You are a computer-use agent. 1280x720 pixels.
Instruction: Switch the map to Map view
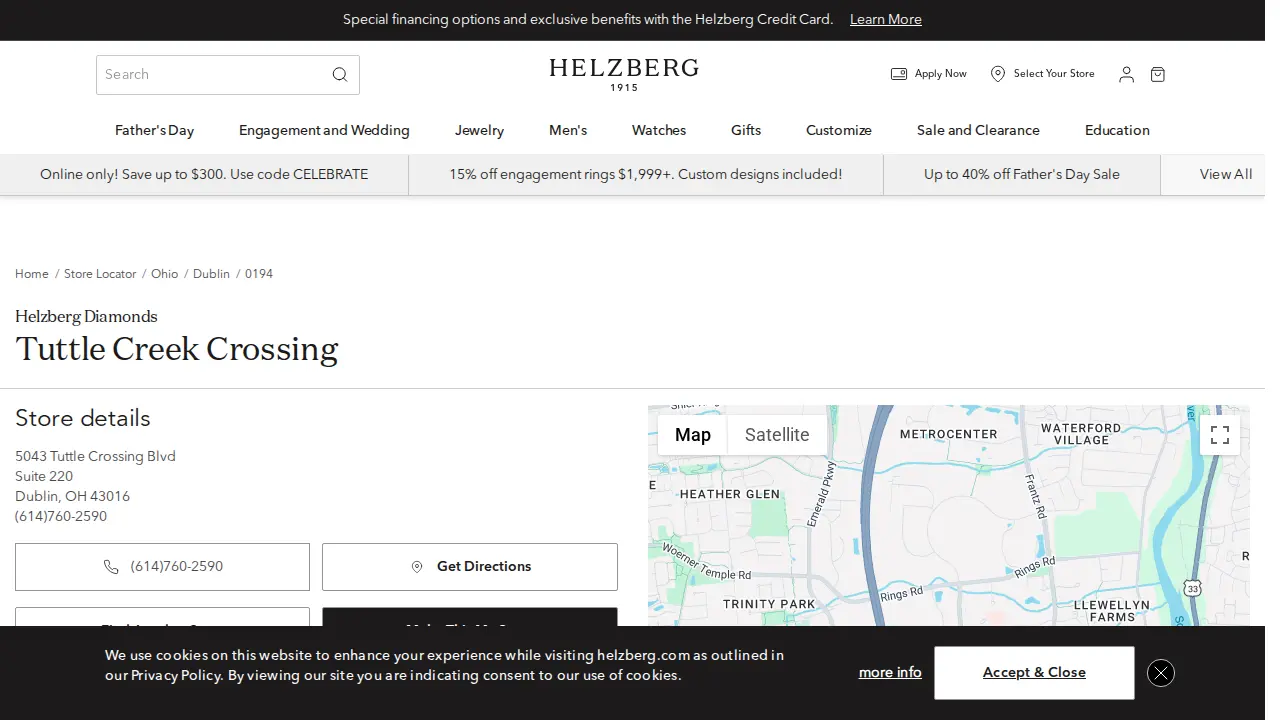[693, 435]
